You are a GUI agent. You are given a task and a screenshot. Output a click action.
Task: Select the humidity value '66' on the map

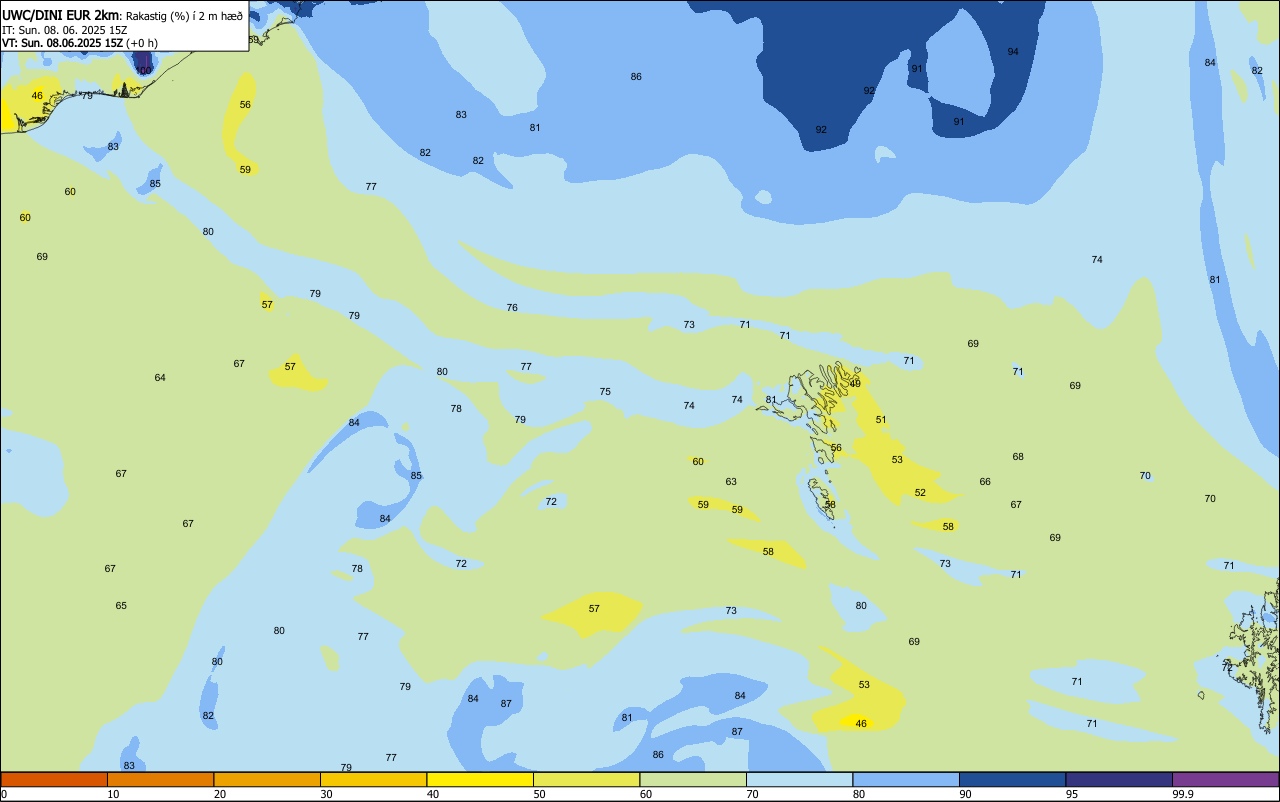point(985,482)
